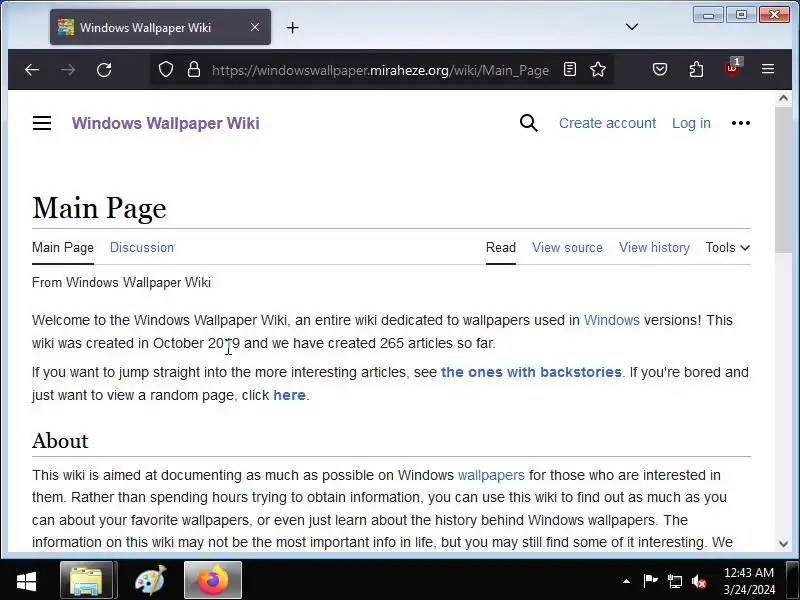The height and width of the screenshot is (600, 800).
Task: Bookmark this page with the star
Action: point(598,69)
